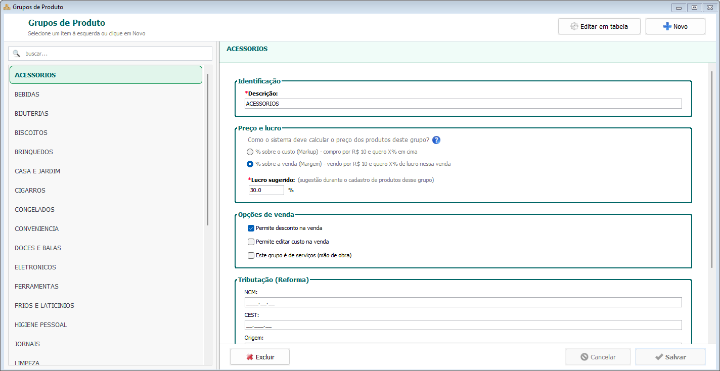Image resolution: width=720 pixels, height=371 pixels.
Task: Select BISCOITOS in the group list
Action: (x=106, y=133)
